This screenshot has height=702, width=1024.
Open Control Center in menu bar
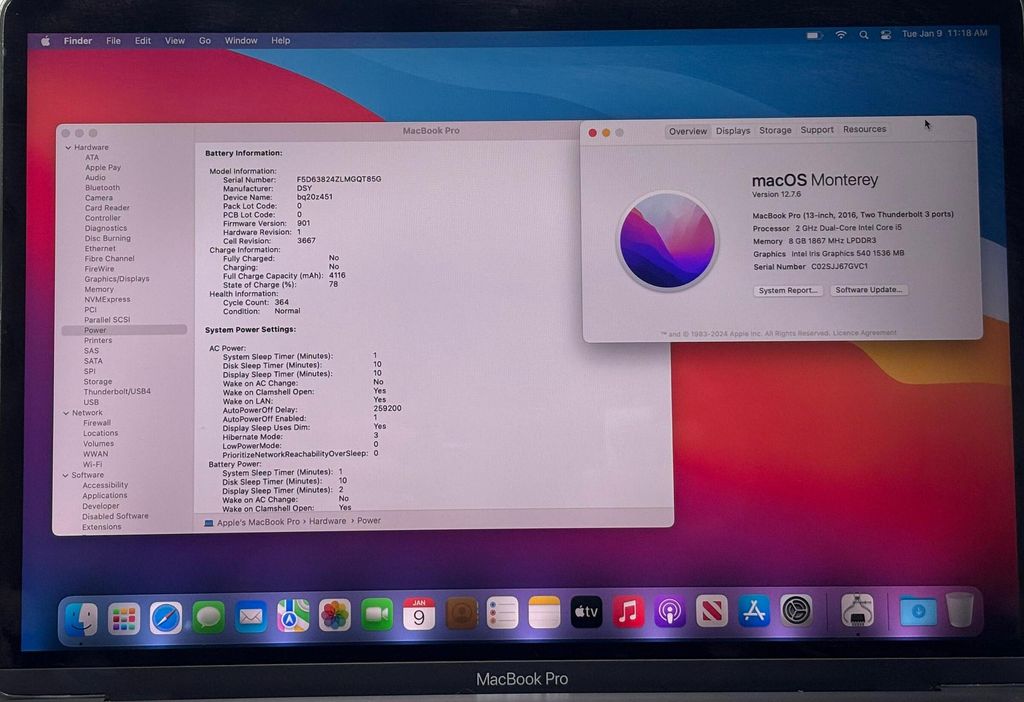pyautogui.click(x=885, y=35)
